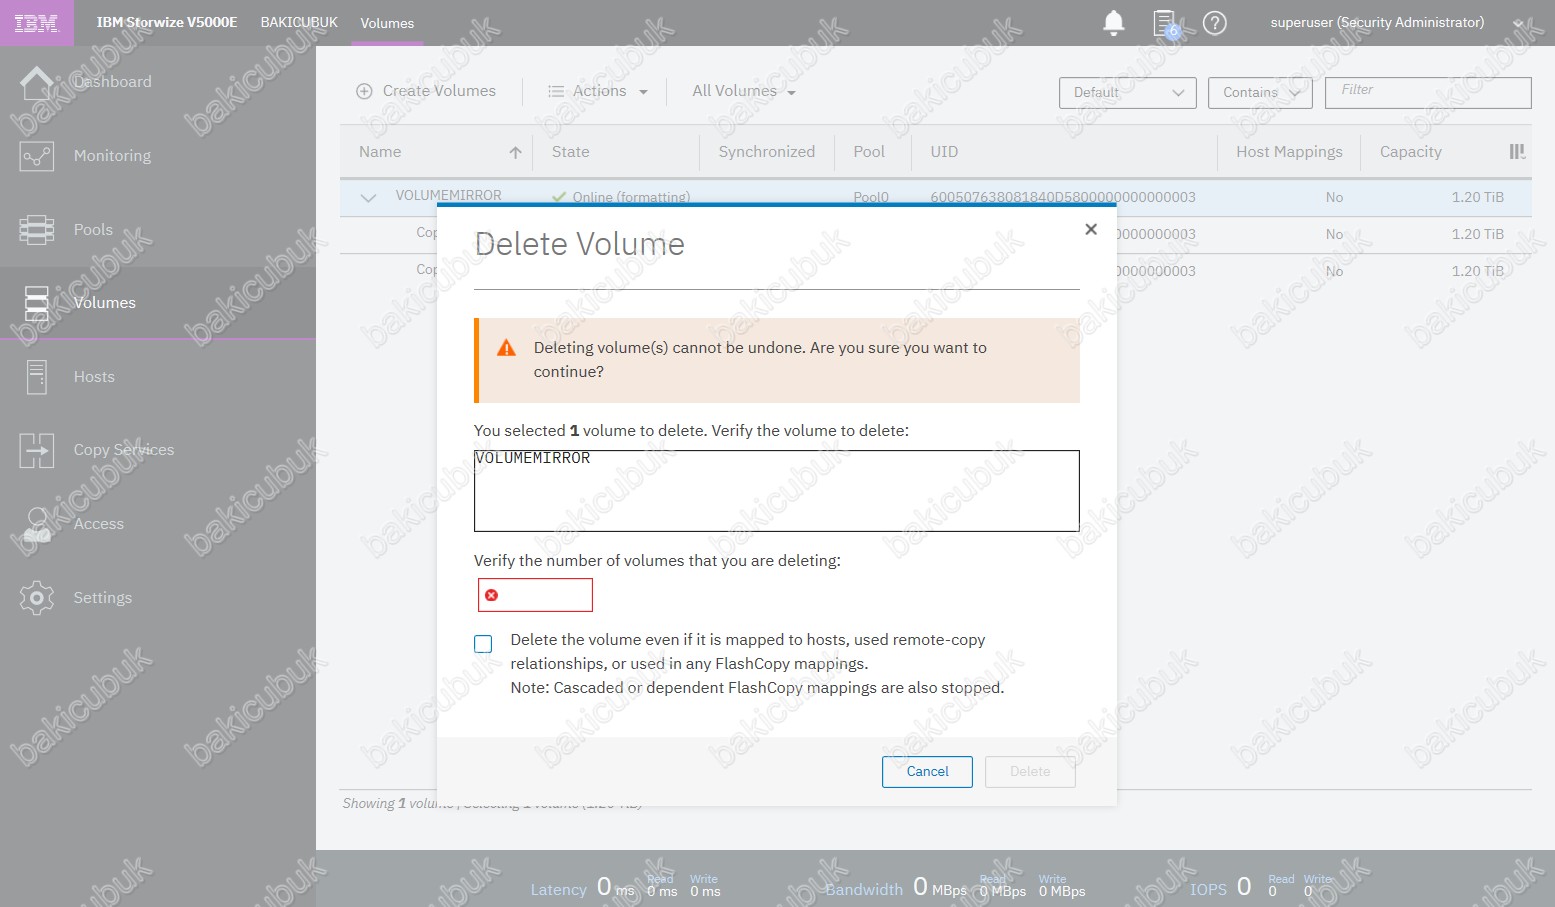
Task: Open Access in the sidebar
Action: pyautogui.click(x=99, y=524)
